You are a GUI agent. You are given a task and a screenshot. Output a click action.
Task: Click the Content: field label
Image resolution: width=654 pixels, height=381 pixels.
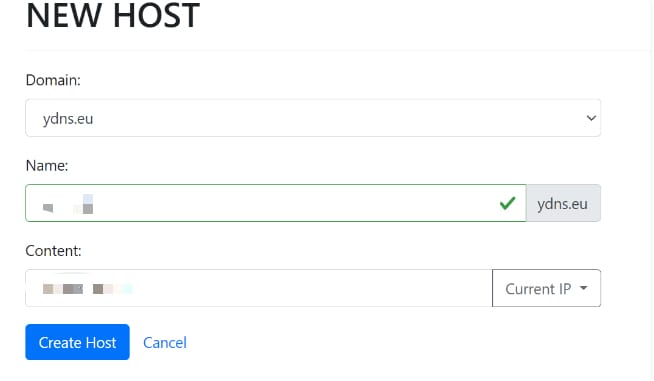pyautogui.click(x=53, y=251)
